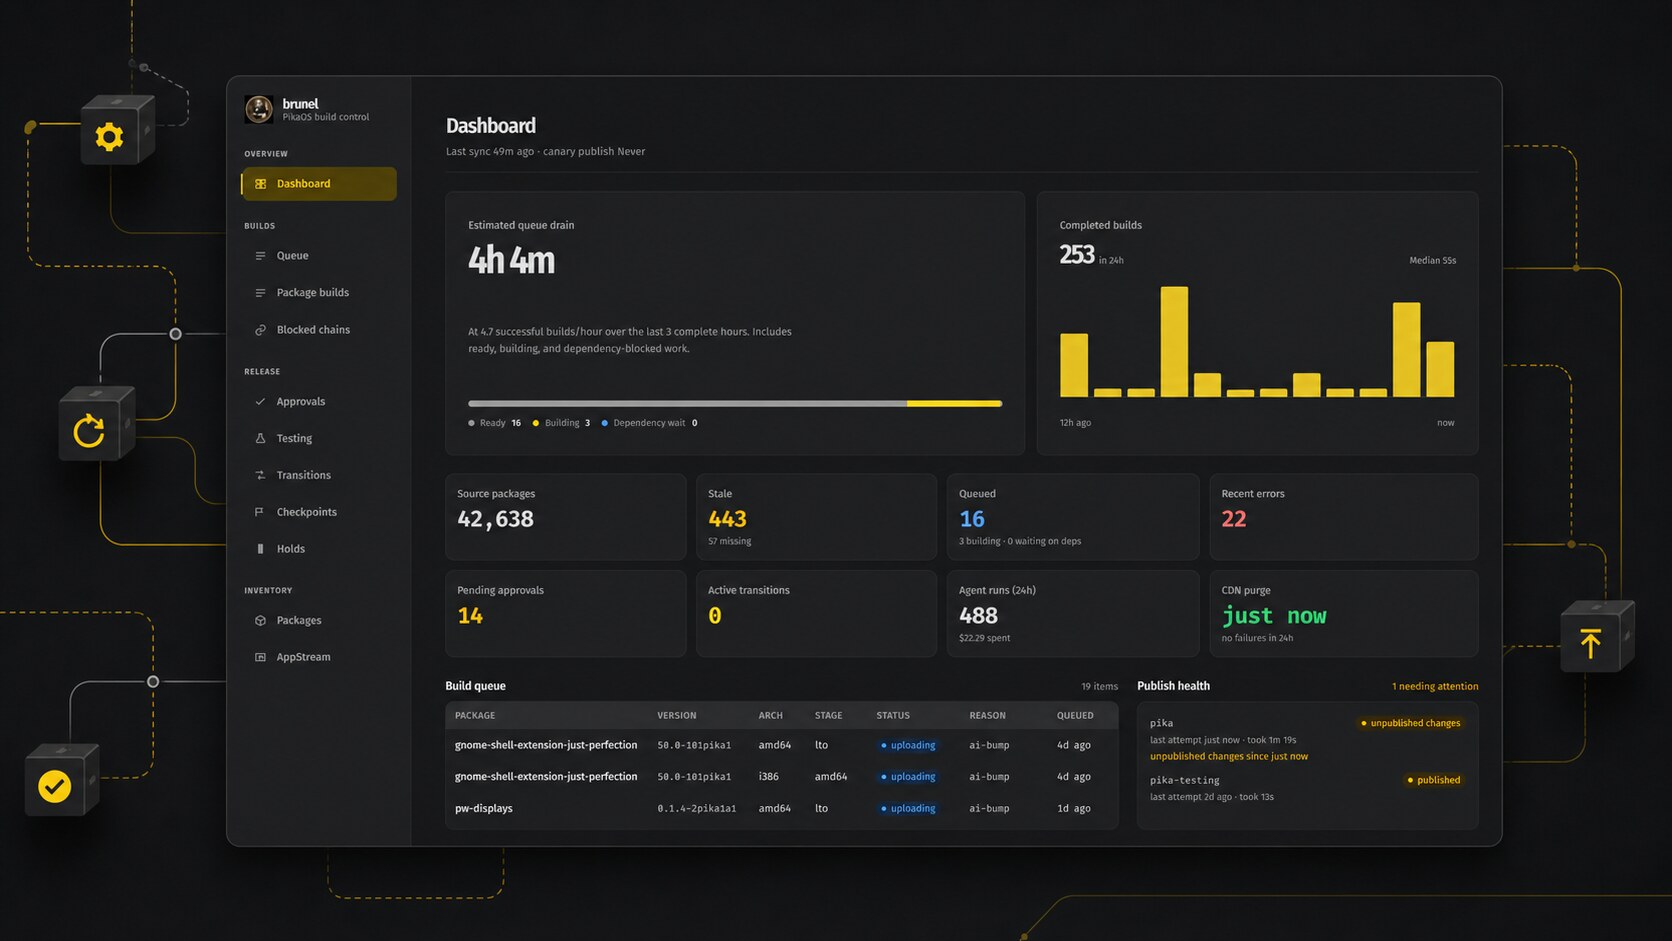This screenshot has height=941, width=1672.
Task: Click the Blocked chains link icon
Action: click(260, 330)
